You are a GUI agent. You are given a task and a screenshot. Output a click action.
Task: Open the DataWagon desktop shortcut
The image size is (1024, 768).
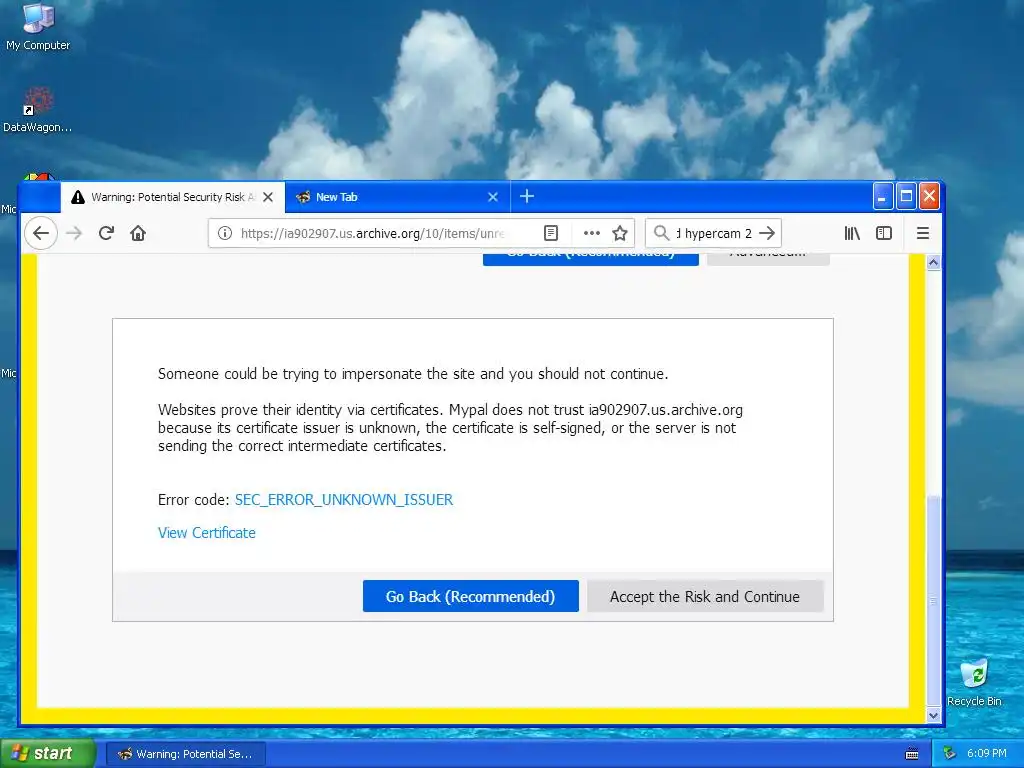[x=37, y=109]
